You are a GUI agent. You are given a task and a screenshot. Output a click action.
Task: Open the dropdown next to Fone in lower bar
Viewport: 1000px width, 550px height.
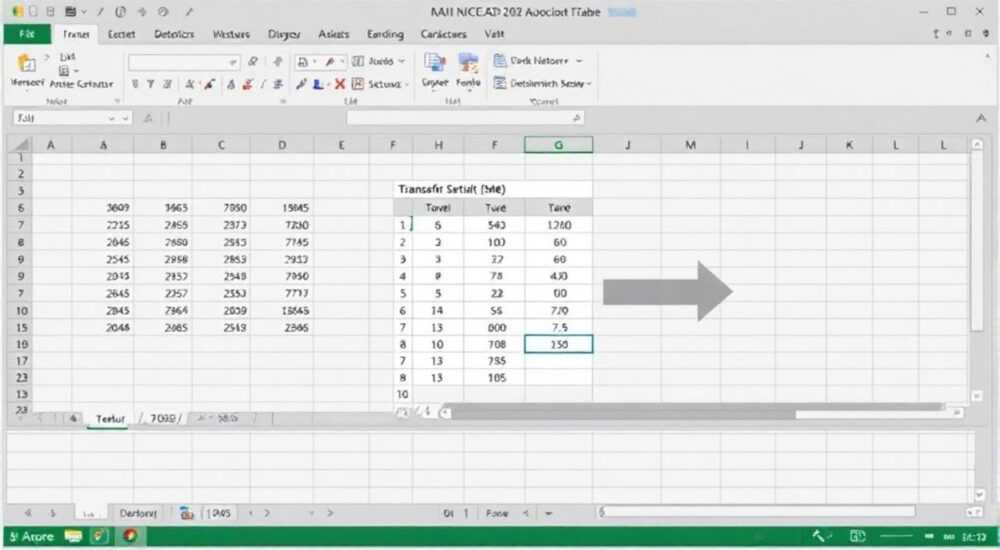tap(548, 513)
